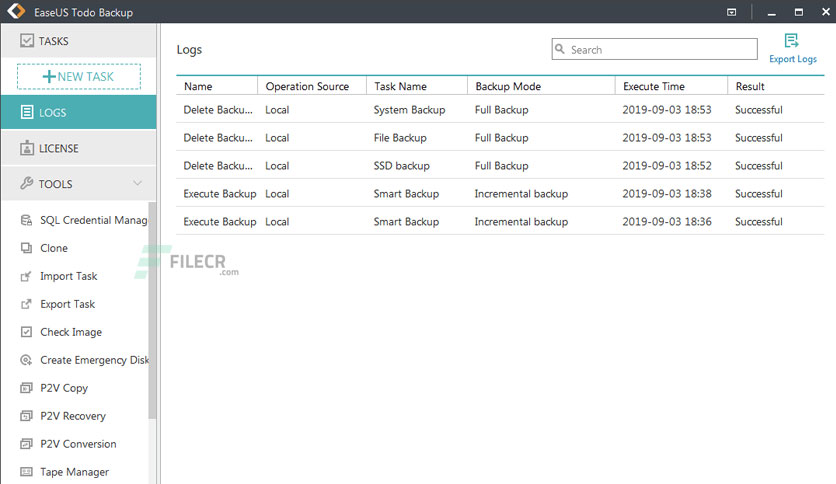
Task: Select the System Backup log entry
Action: click(500, 110)
